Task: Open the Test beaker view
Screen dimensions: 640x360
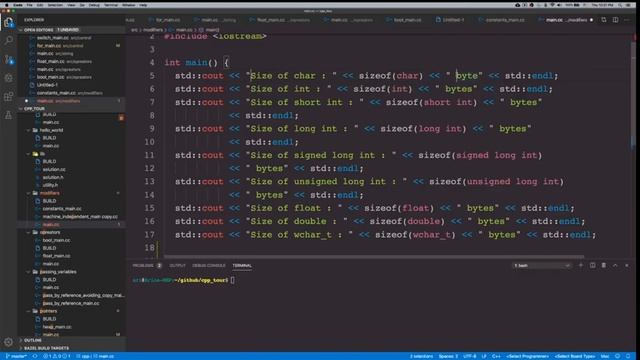Action: point(9,115)
